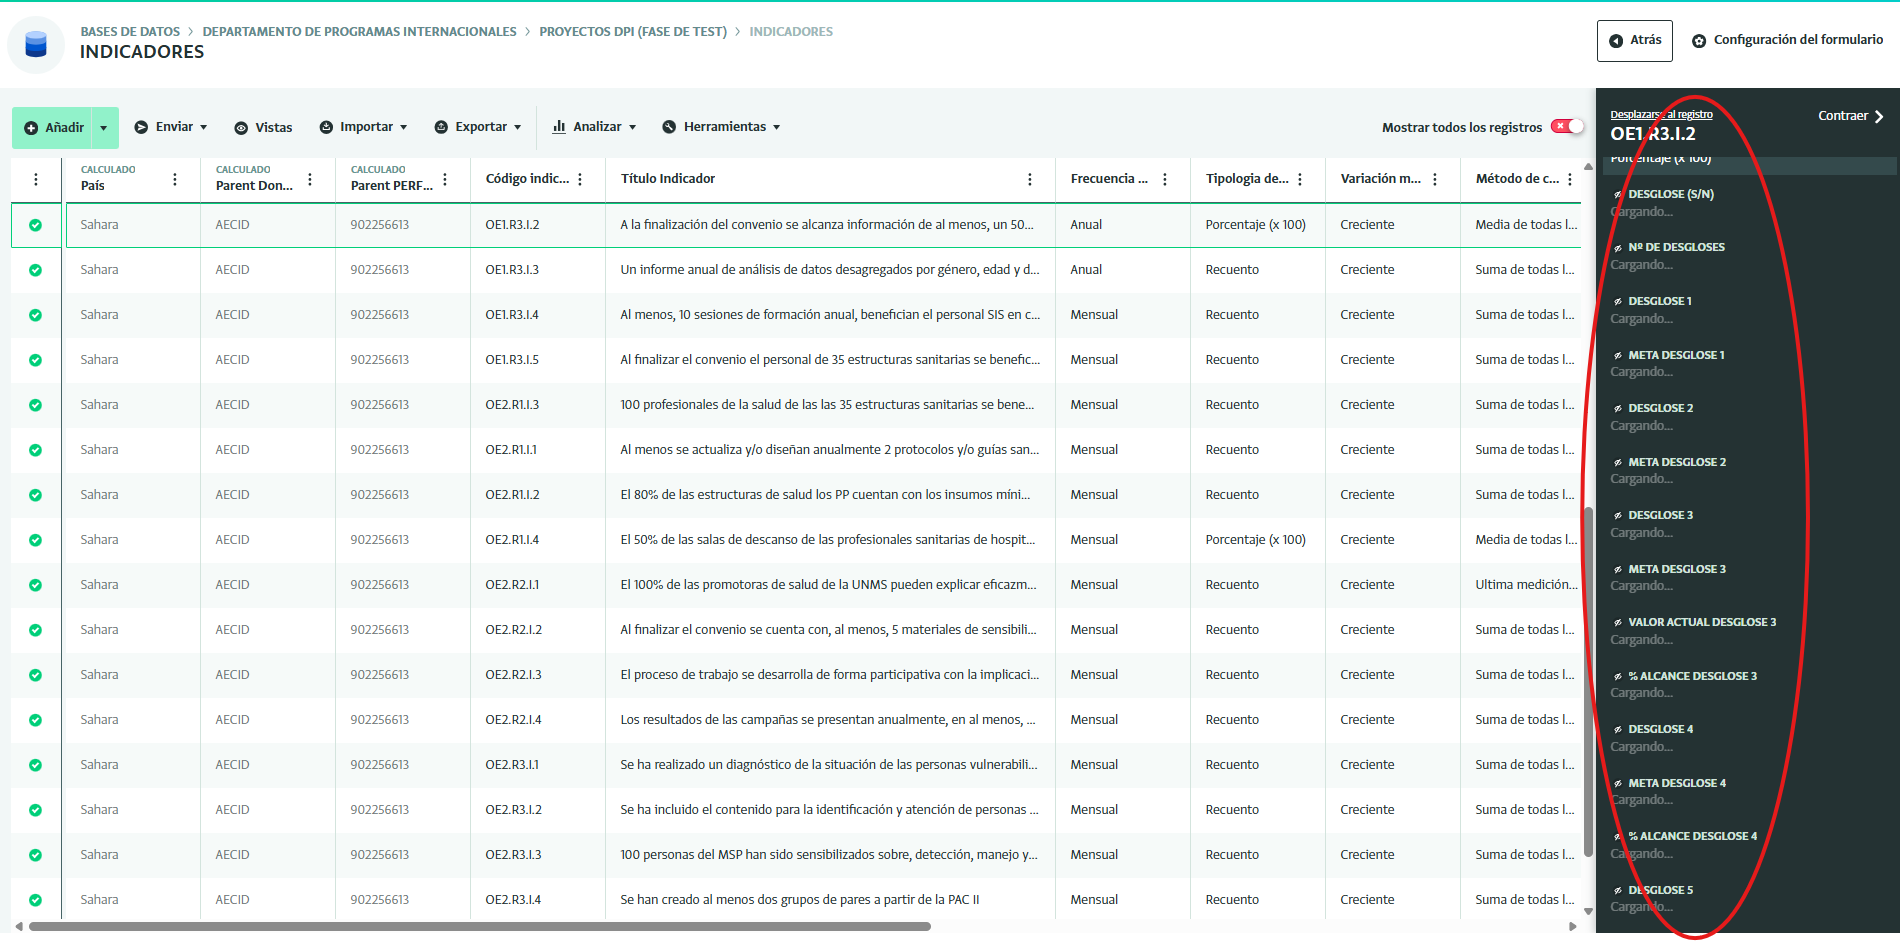The image size is (1900, 941).
Task: Click the horizontal scrollbar below the table
Action: click(480, 926)
